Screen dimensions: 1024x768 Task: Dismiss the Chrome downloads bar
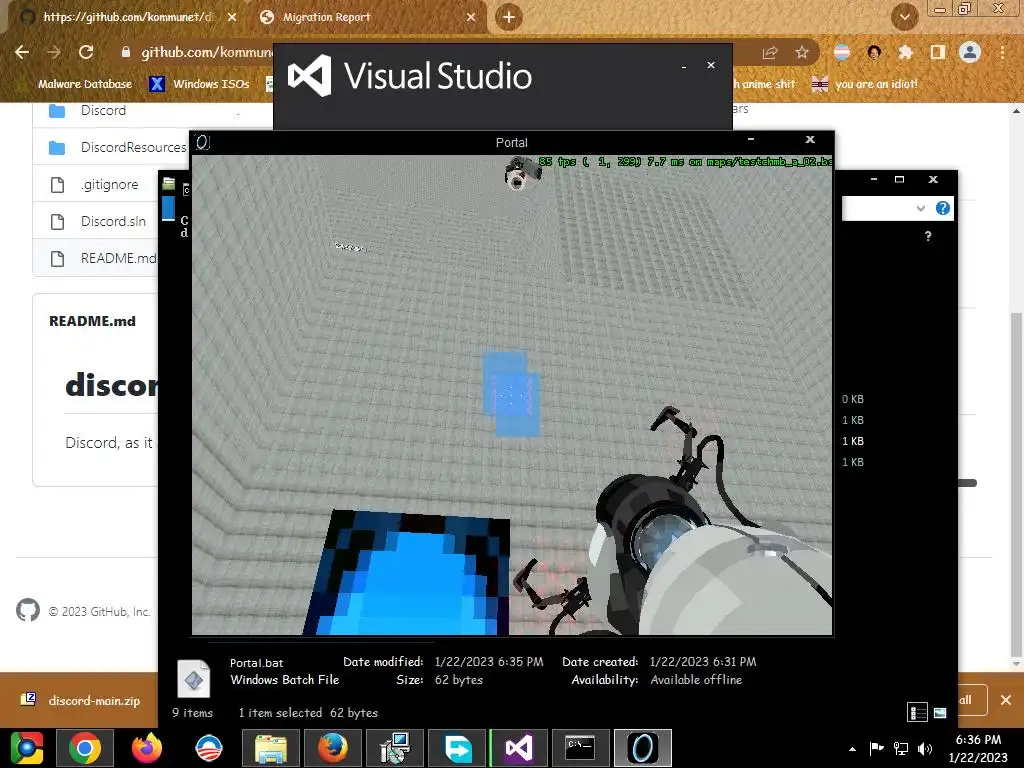[x=1006, y=700]
